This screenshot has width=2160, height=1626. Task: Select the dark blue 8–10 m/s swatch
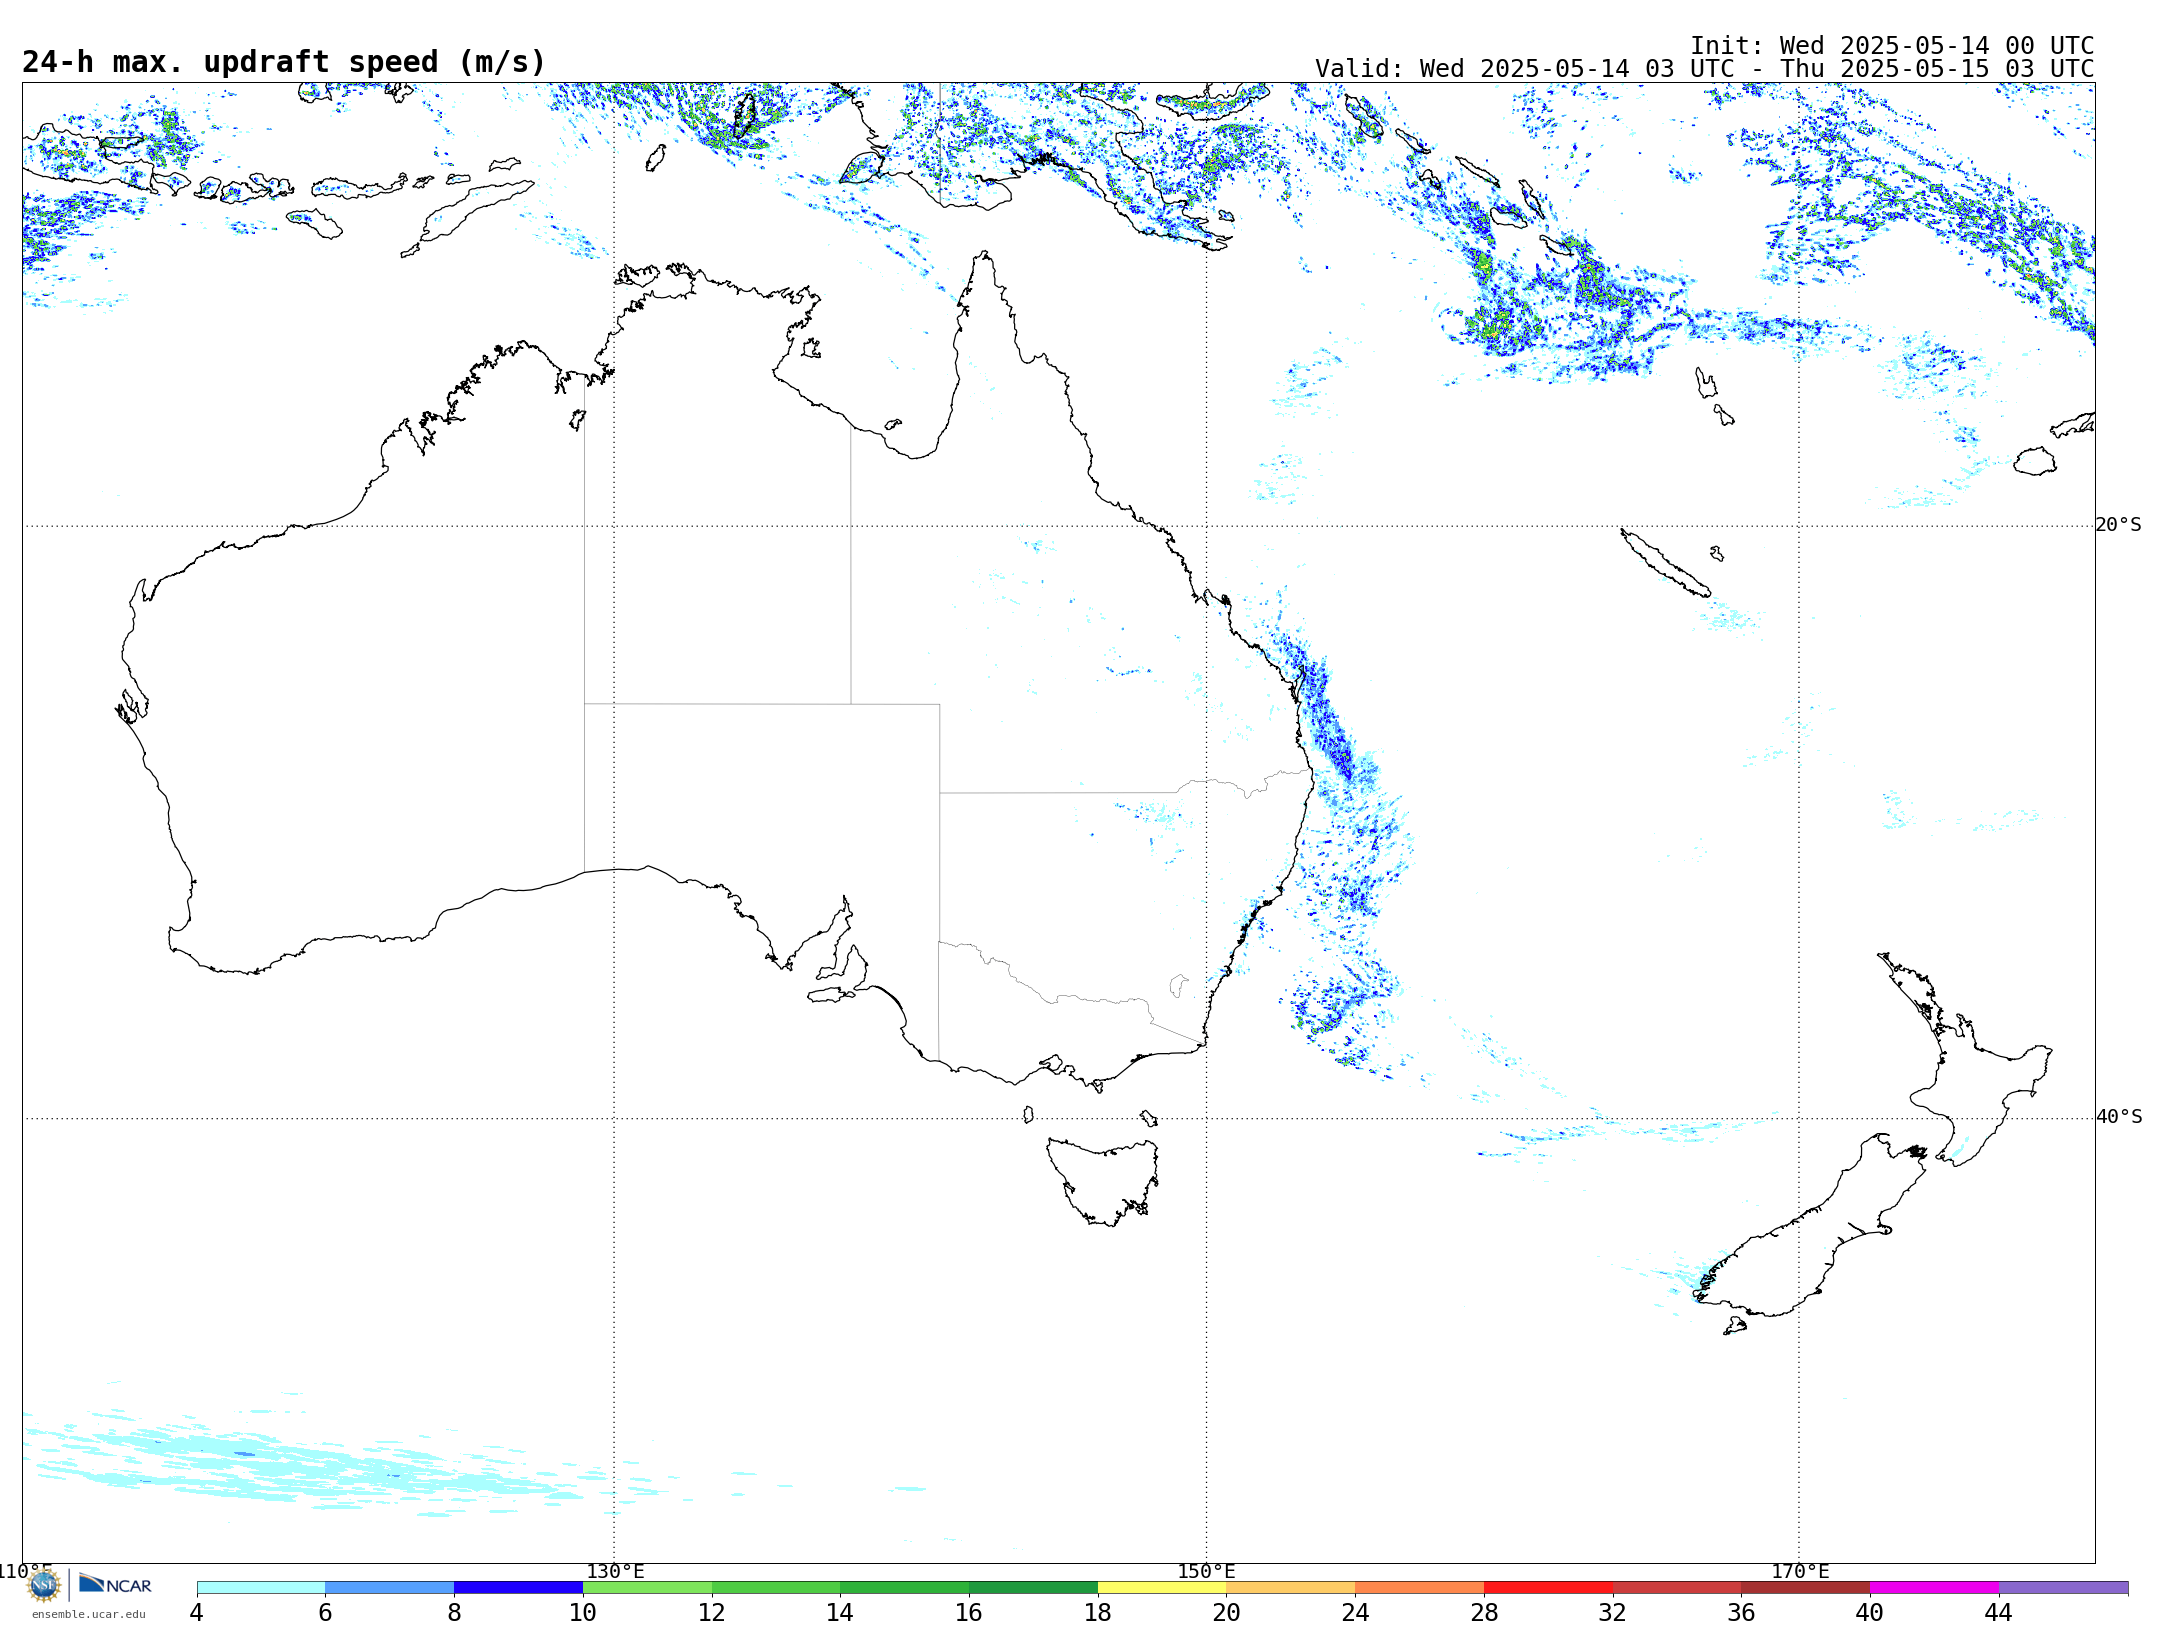[x=518, y=1587]
